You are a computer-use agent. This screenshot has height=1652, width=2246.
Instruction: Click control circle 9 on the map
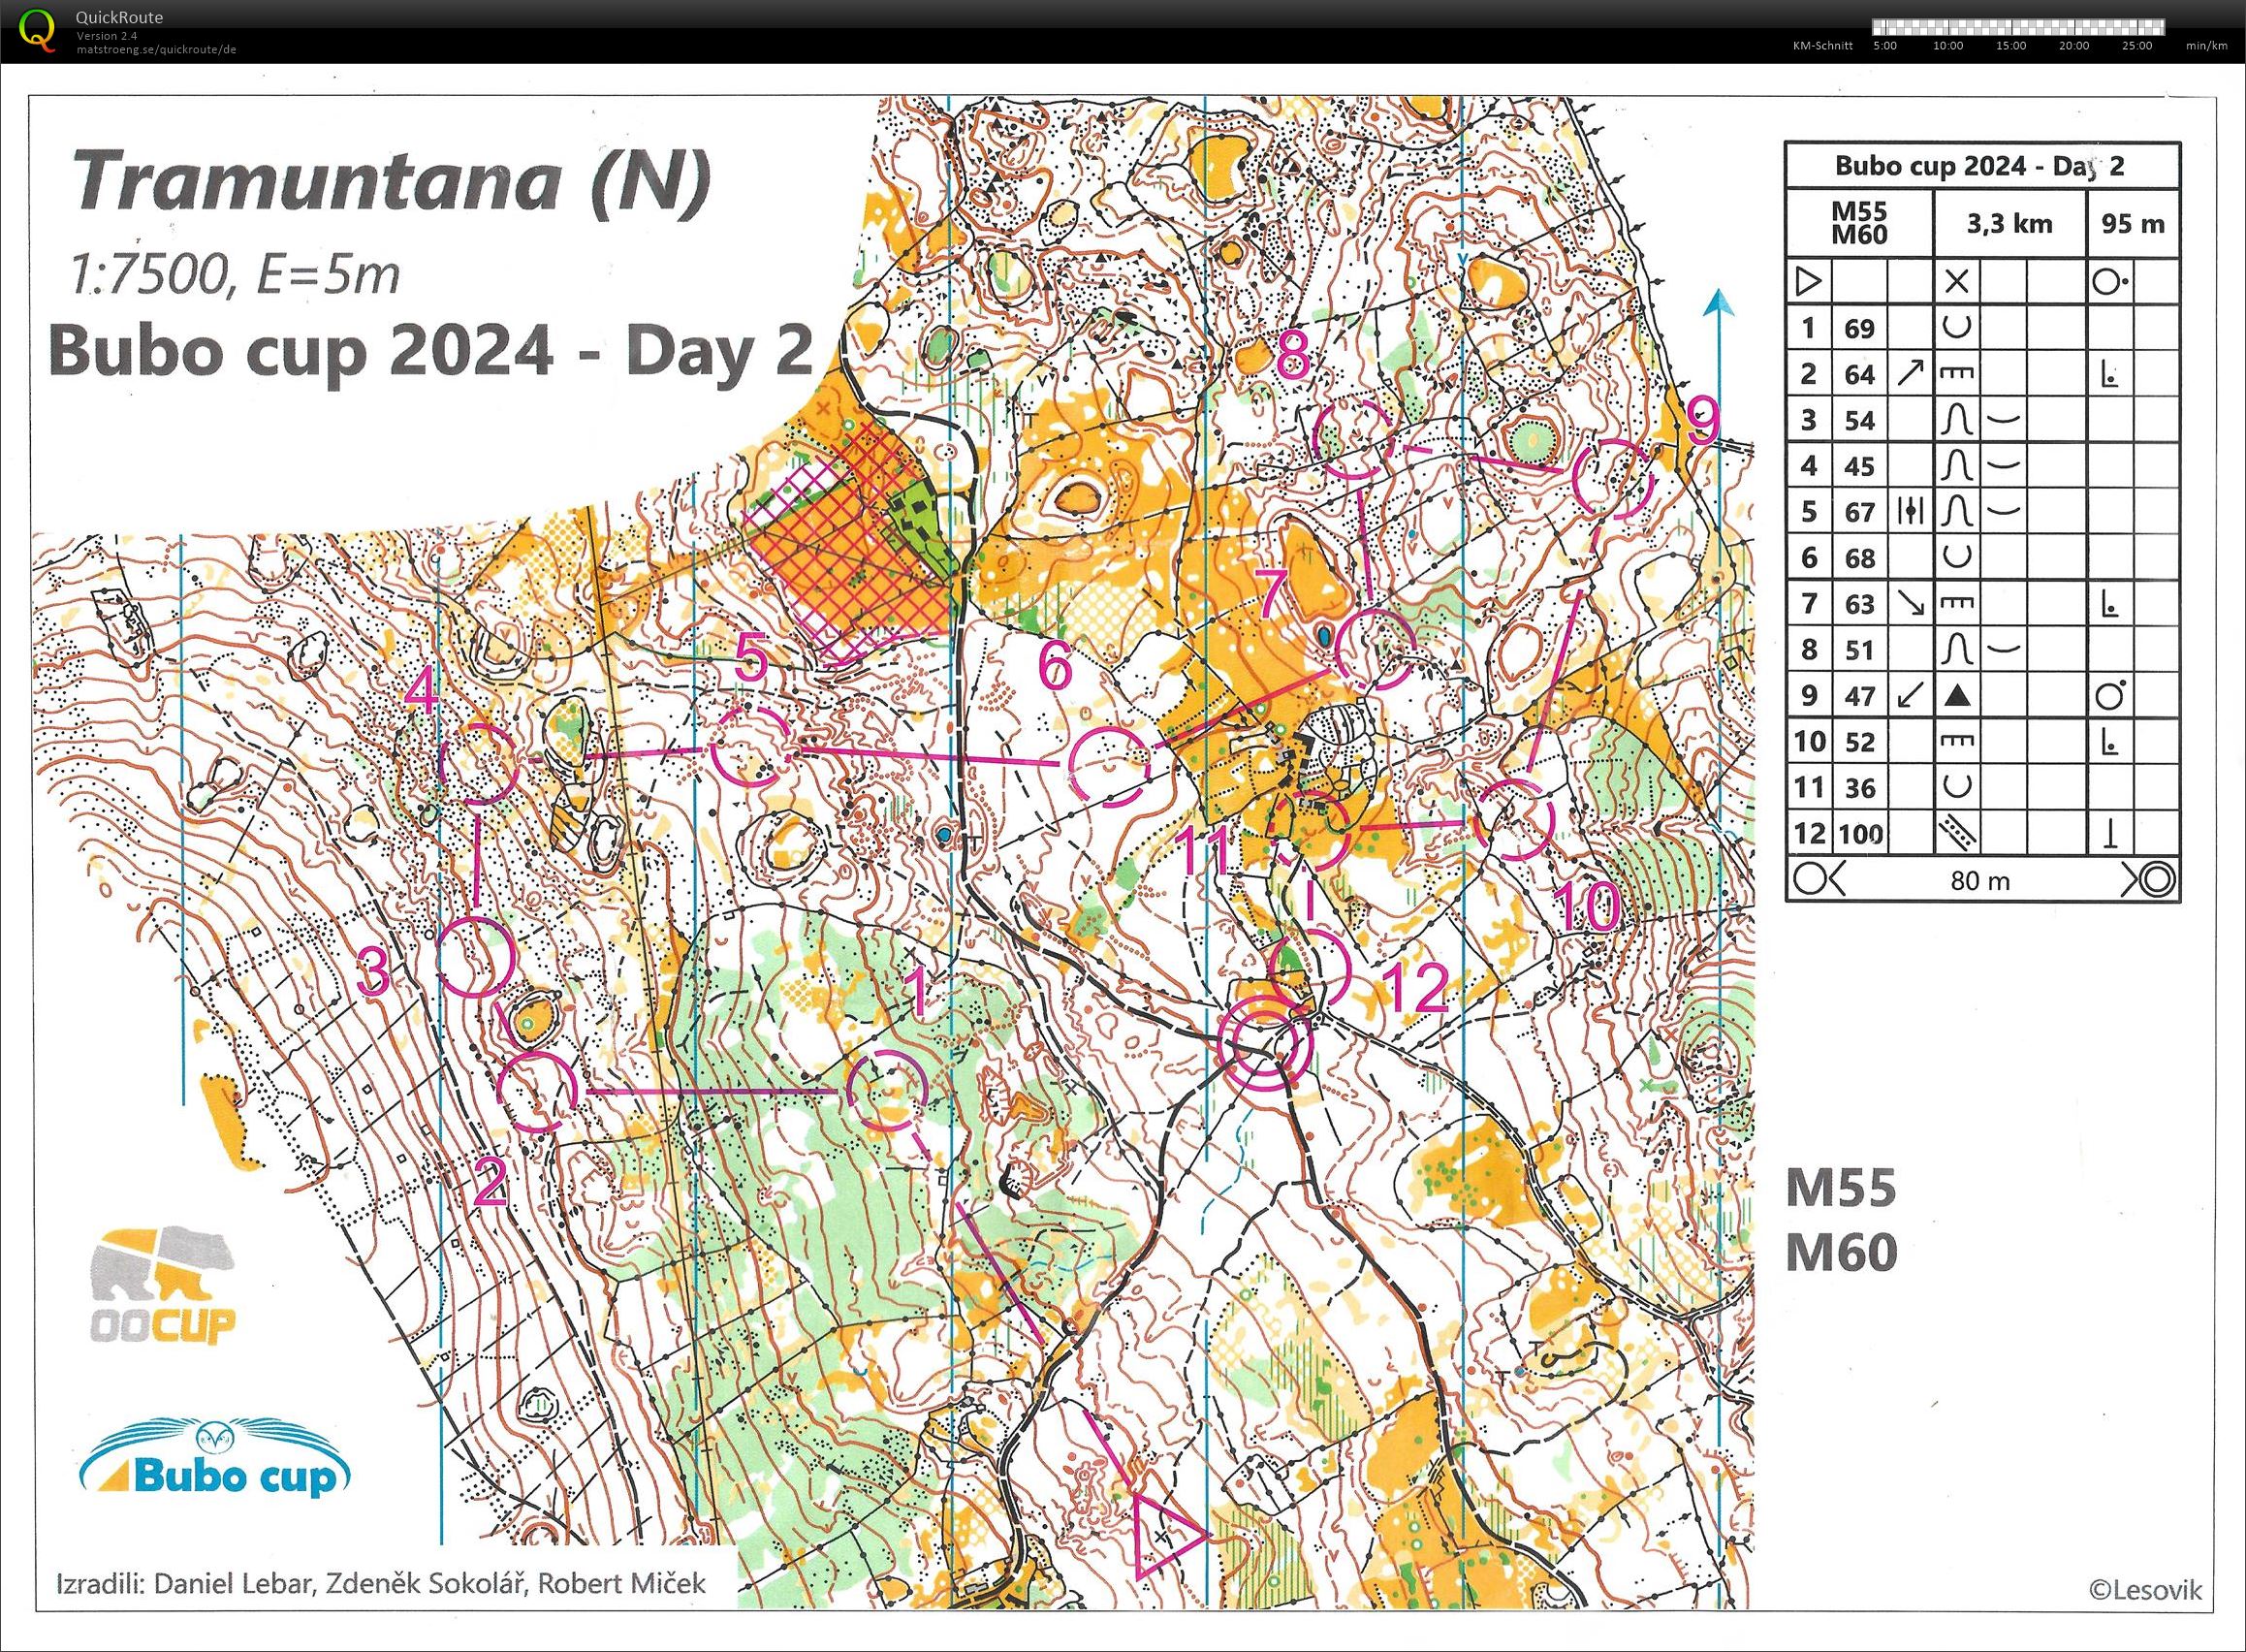1611,477
